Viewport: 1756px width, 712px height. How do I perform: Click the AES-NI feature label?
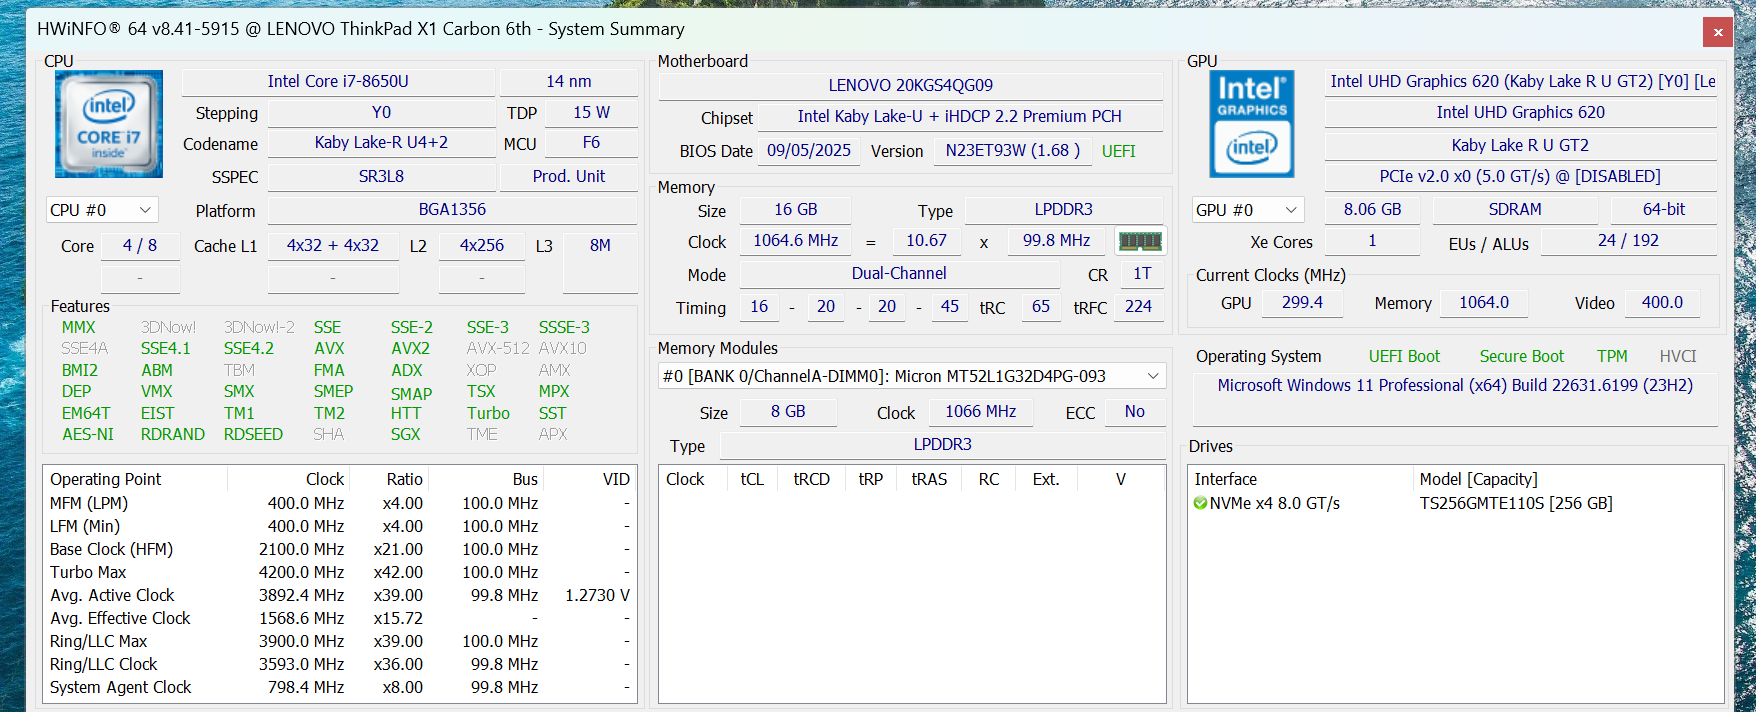(x=88, y=435)
